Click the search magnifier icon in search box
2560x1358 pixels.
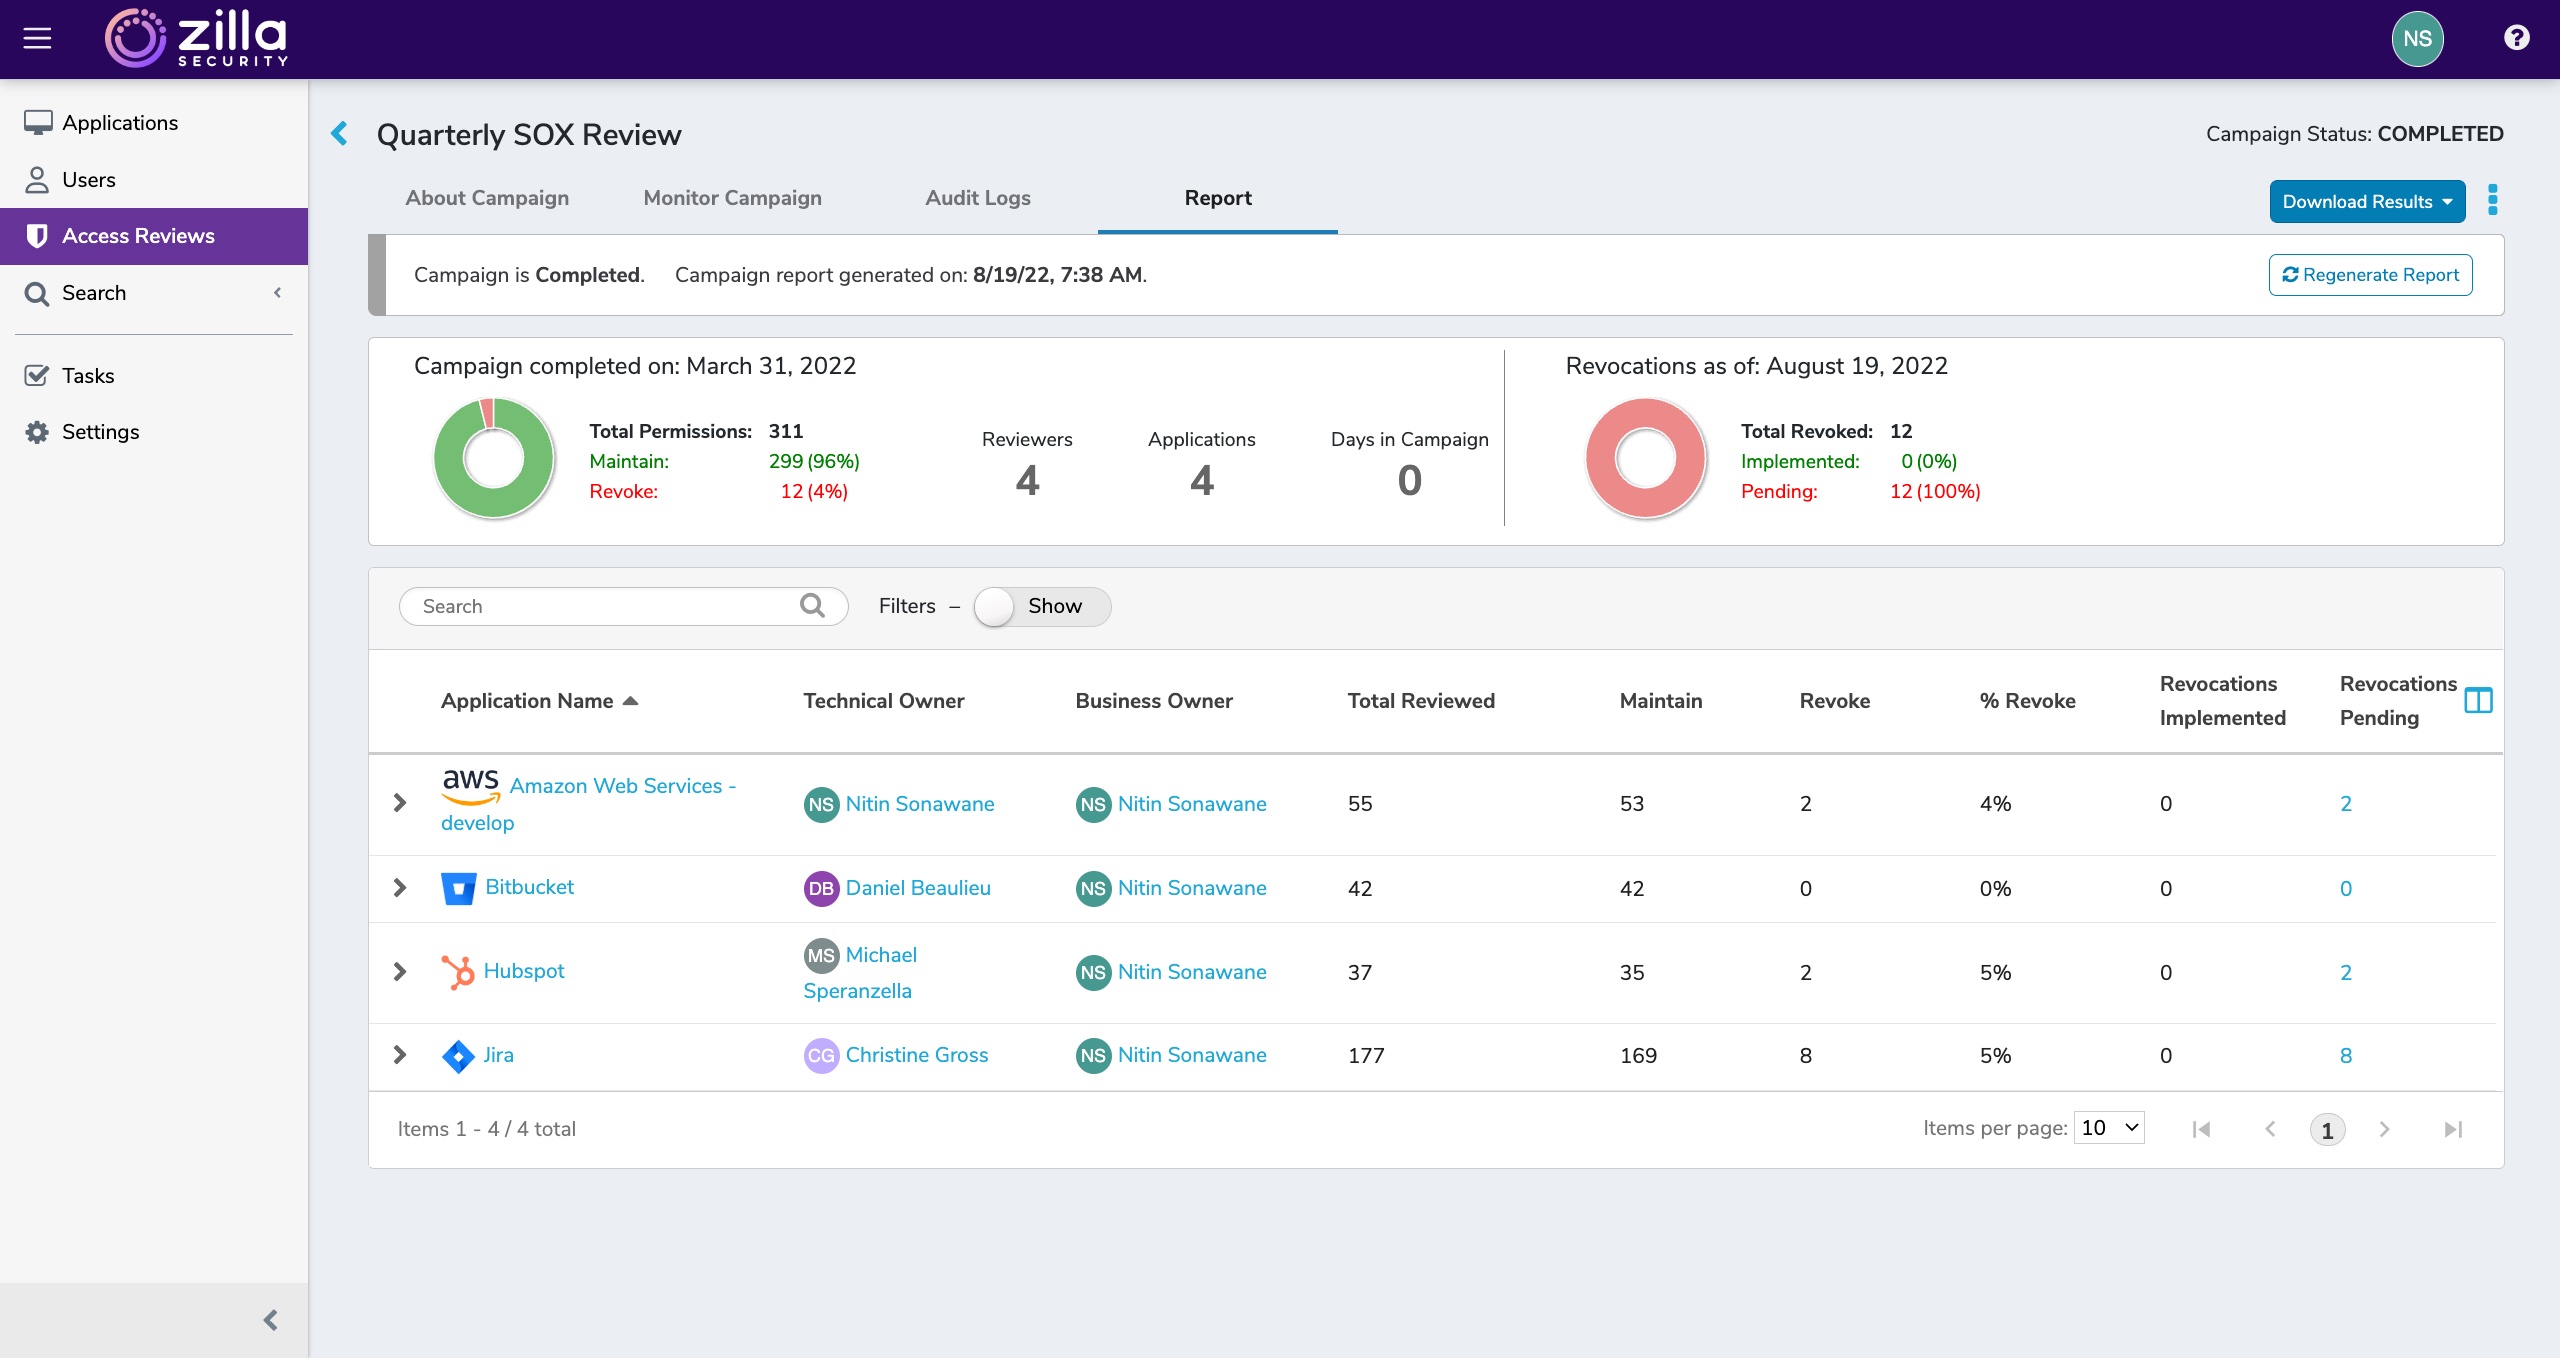click(x=812, y=606)
